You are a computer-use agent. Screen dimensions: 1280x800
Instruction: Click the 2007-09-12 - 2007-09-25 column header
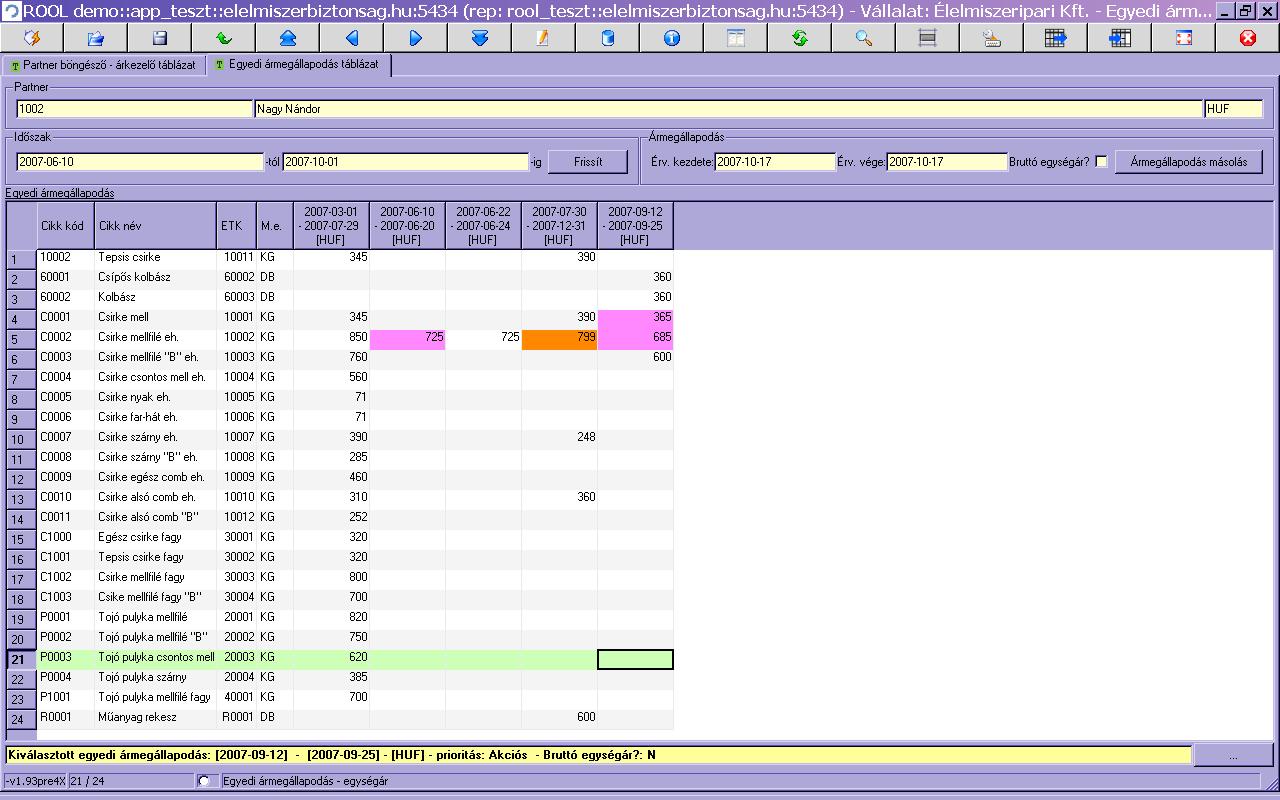click(635, 226)
